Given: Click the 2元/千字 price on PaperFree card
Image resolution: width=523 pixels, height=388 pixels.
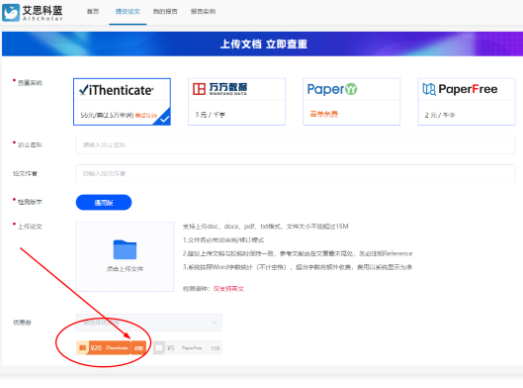Looking at the screenshot, I should 440,115.
